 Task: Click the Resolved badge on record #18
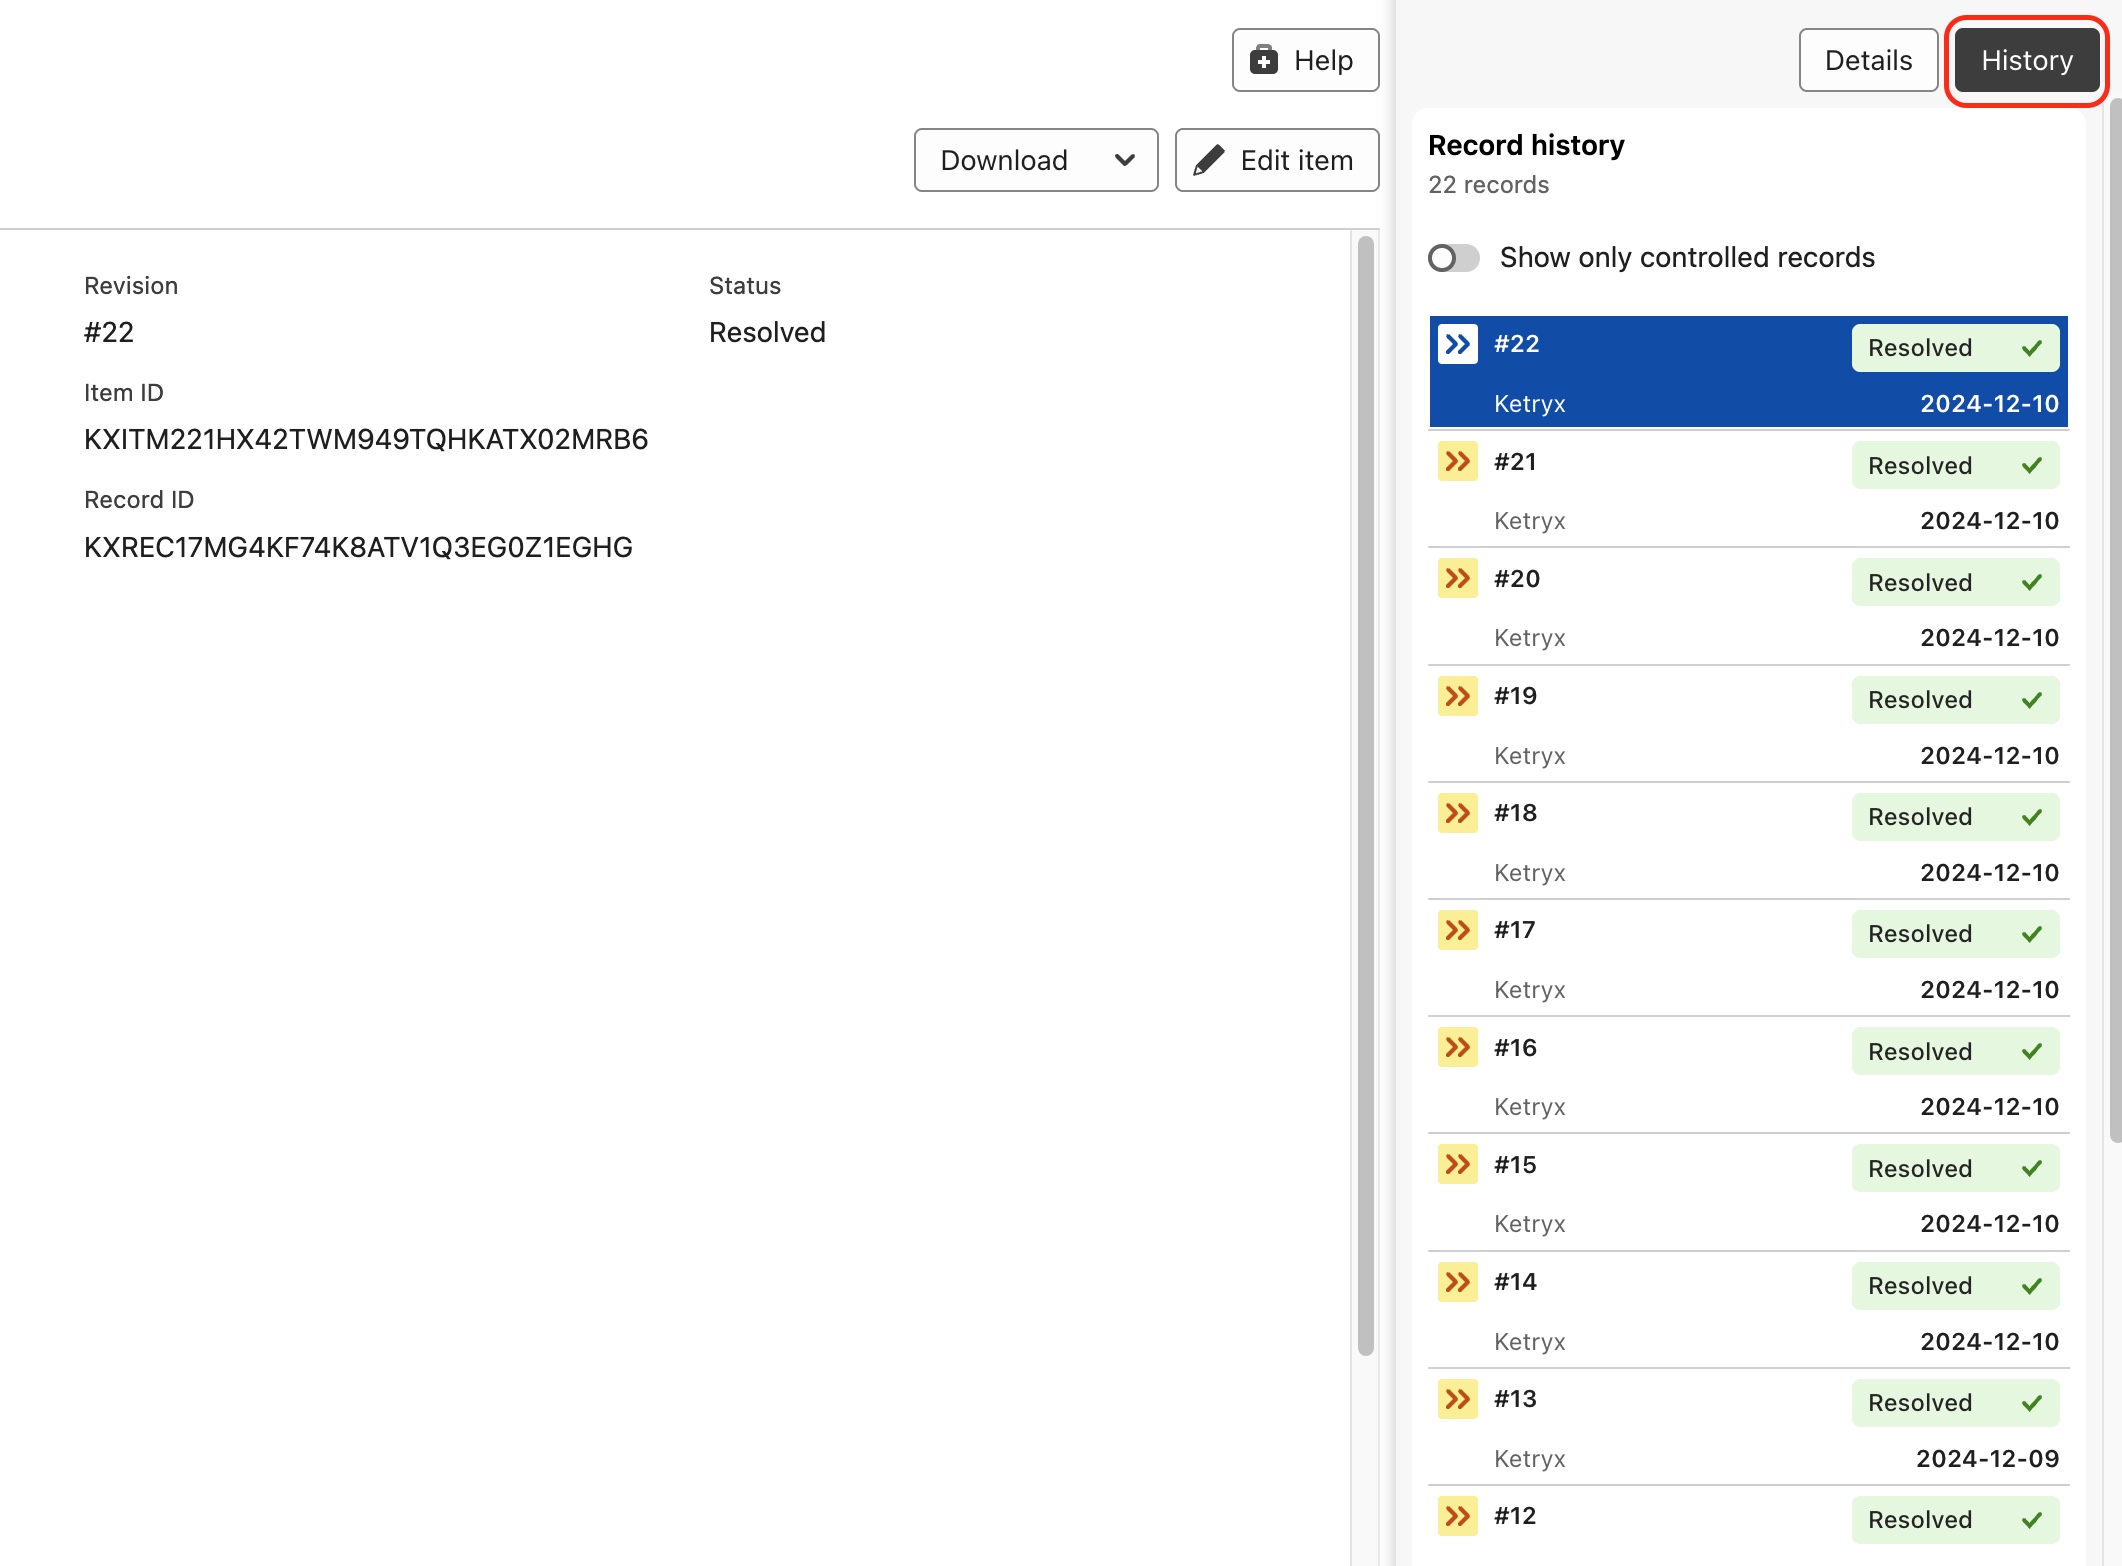(1955, 817)
